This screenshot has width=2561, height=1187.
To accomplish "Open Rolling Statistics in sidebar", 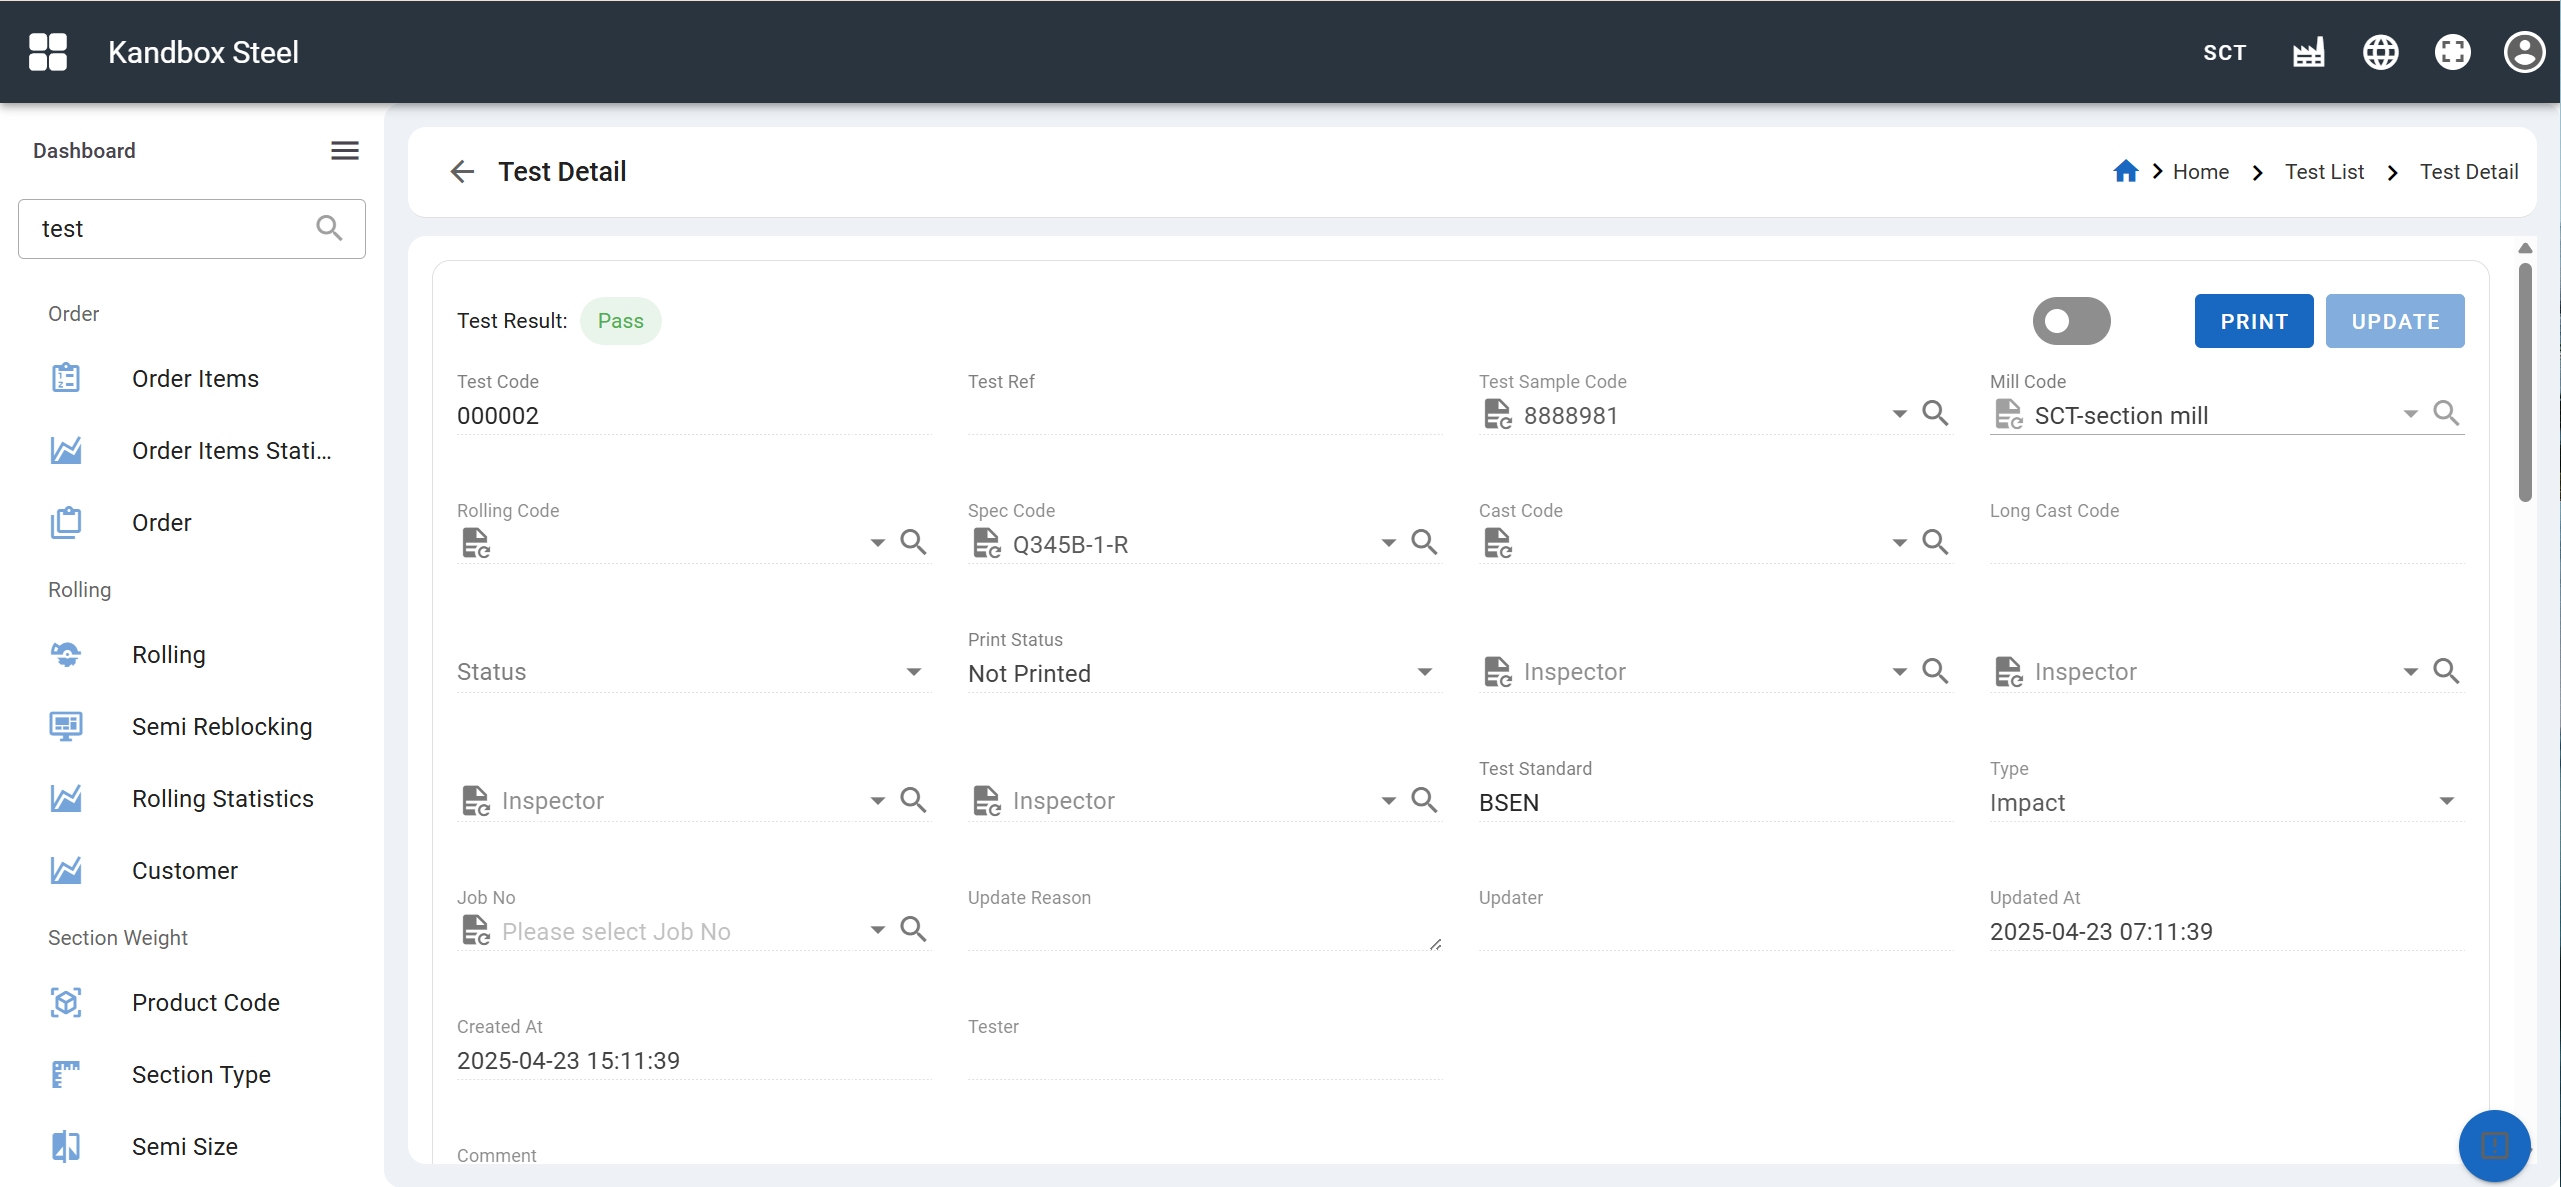I will (x=222, y=798).
